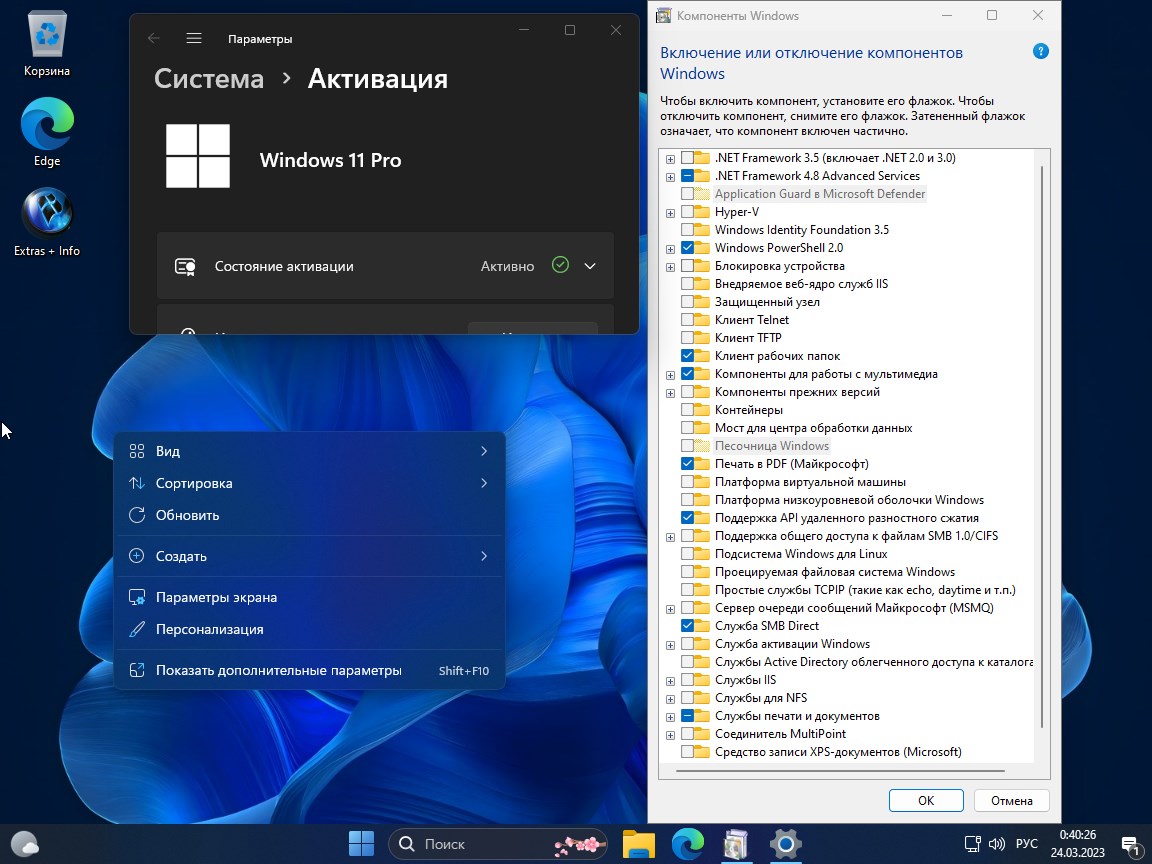The width and height of the screenshot is (1152, 864).
Task: Enable the Клиент Telnet checkbox
Action: click(x=687, y=320)
